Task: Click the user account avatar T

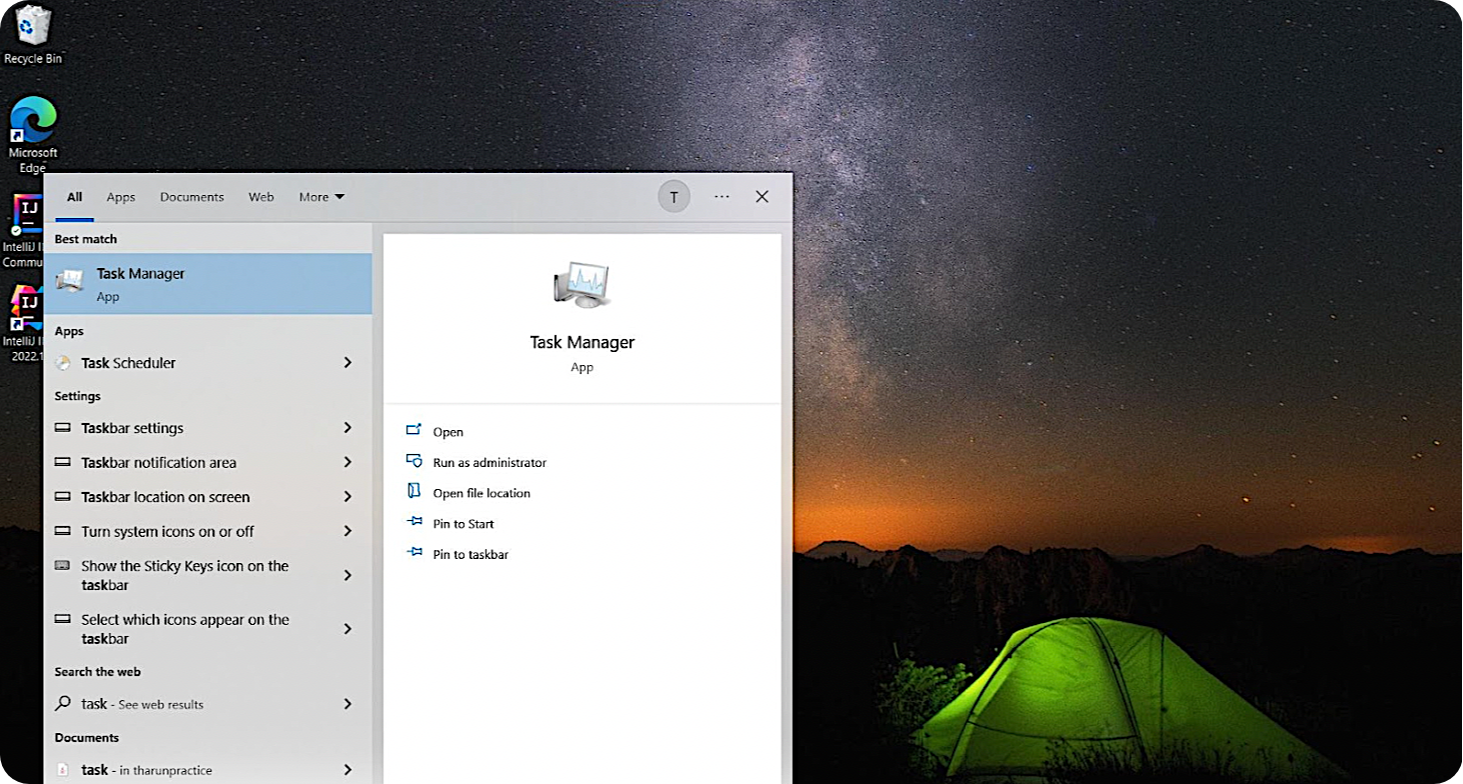Action: (x=673, y=197)
